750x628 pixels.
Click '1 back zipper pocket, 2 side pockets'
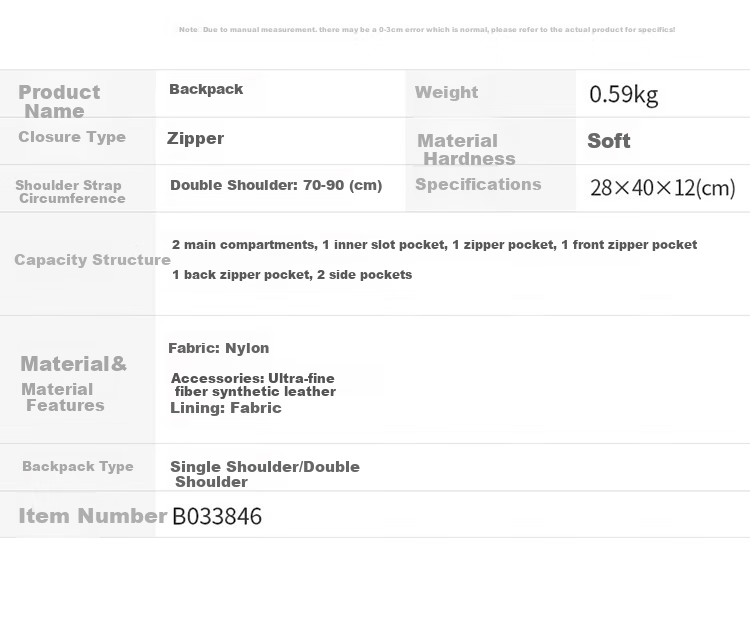coord(292,275)
